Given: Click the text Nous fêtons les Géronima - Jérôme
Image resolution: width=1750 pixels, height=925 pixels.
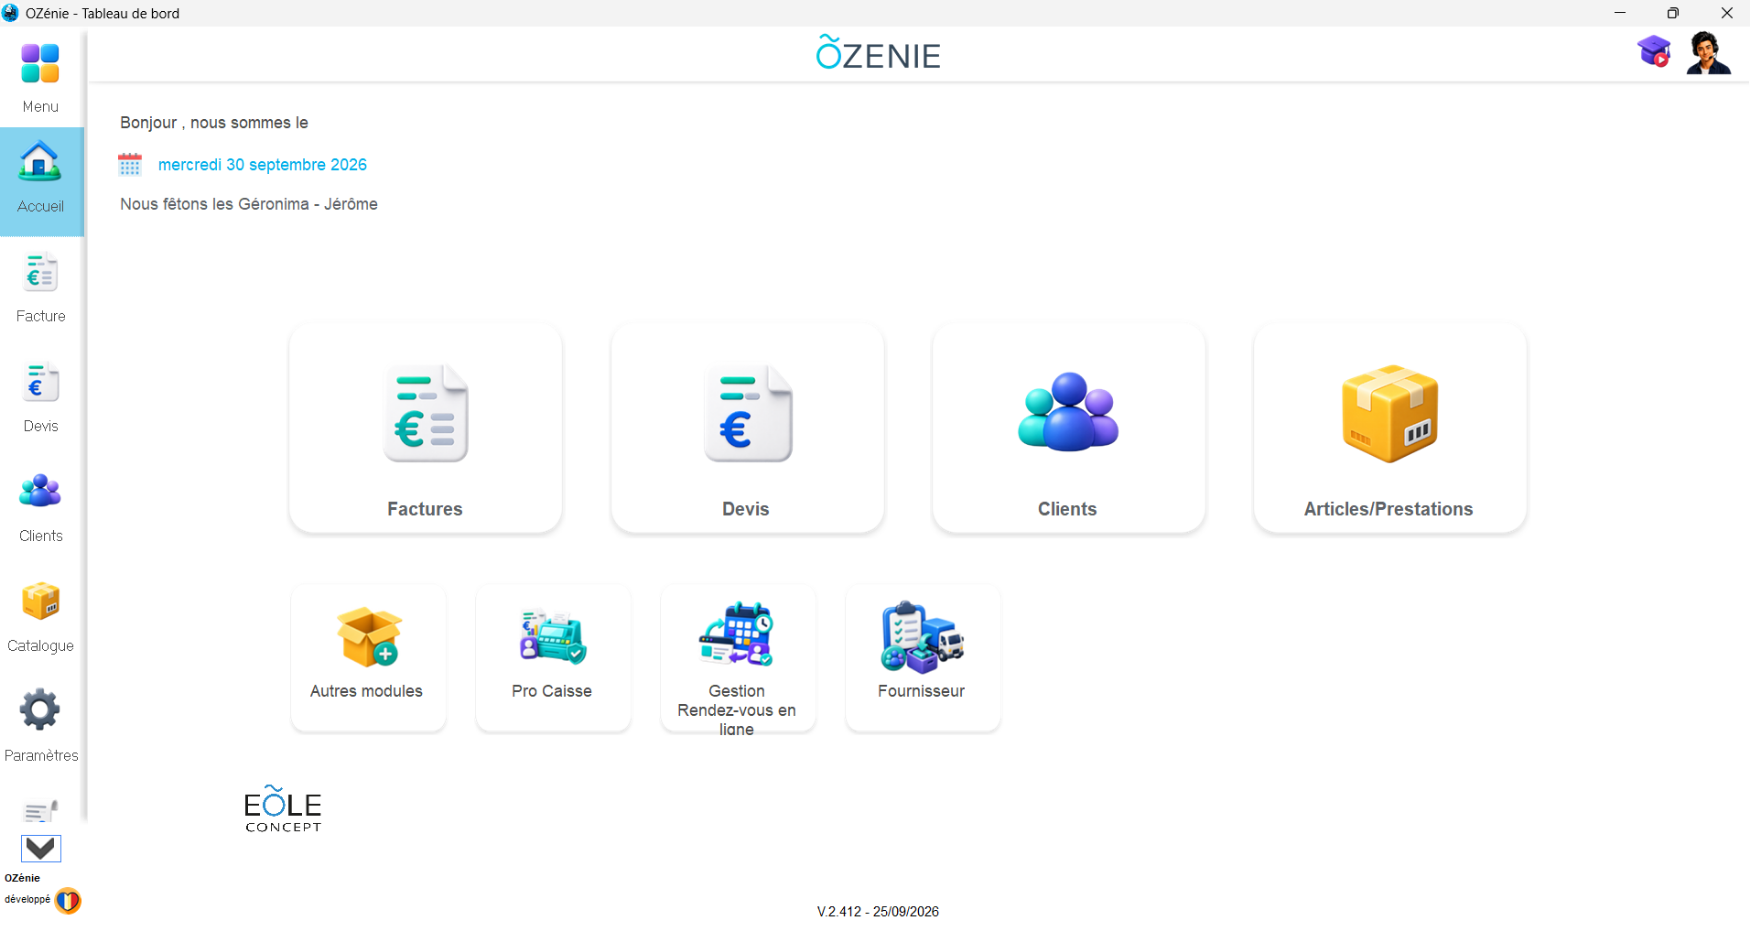Looking at the screenshot, I should pos(249,204).
